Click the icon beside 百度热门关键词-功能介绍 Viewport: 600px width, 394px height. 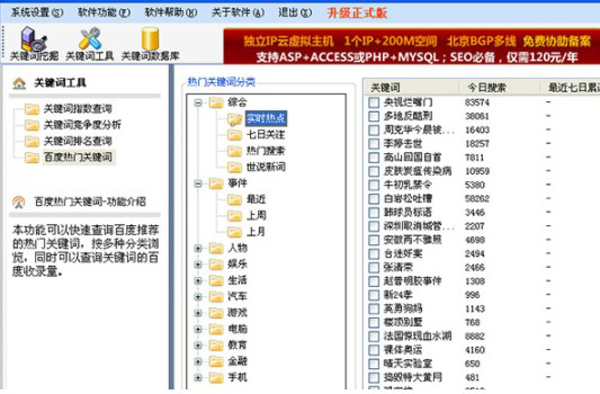tap(19, 202)
